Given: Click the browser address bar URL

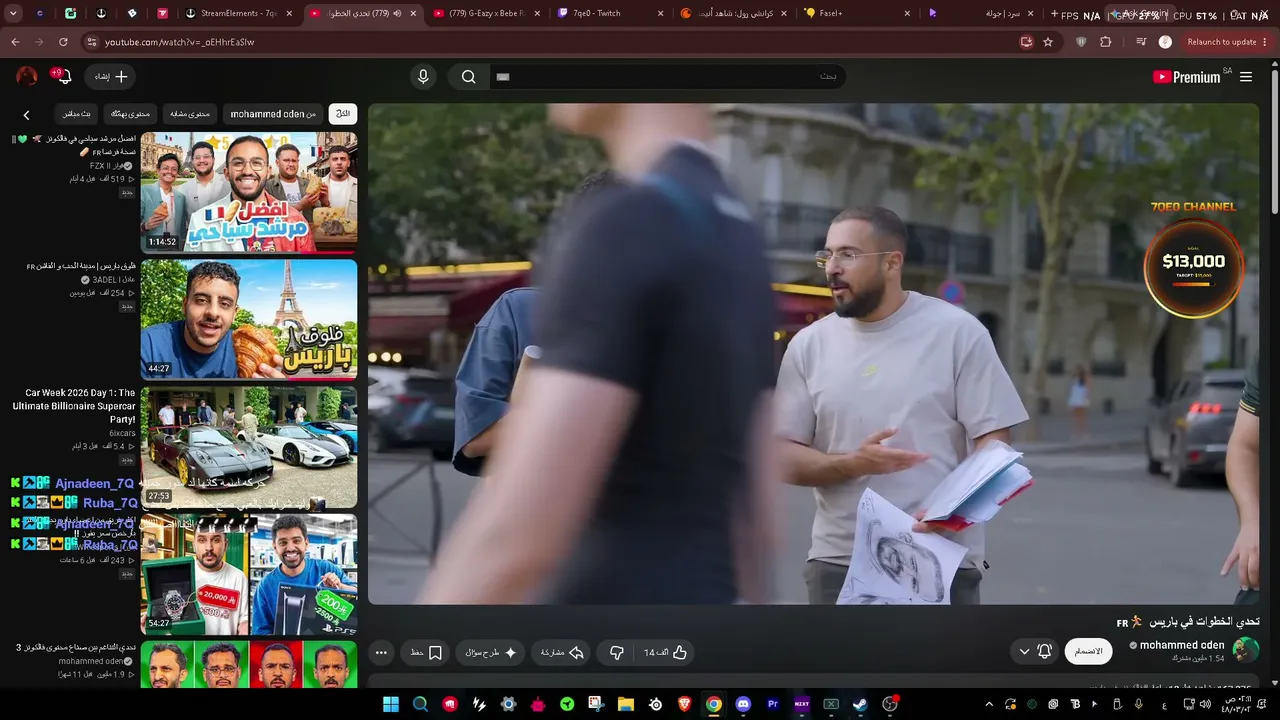Looking at the screenshot, I should (180, 42).
